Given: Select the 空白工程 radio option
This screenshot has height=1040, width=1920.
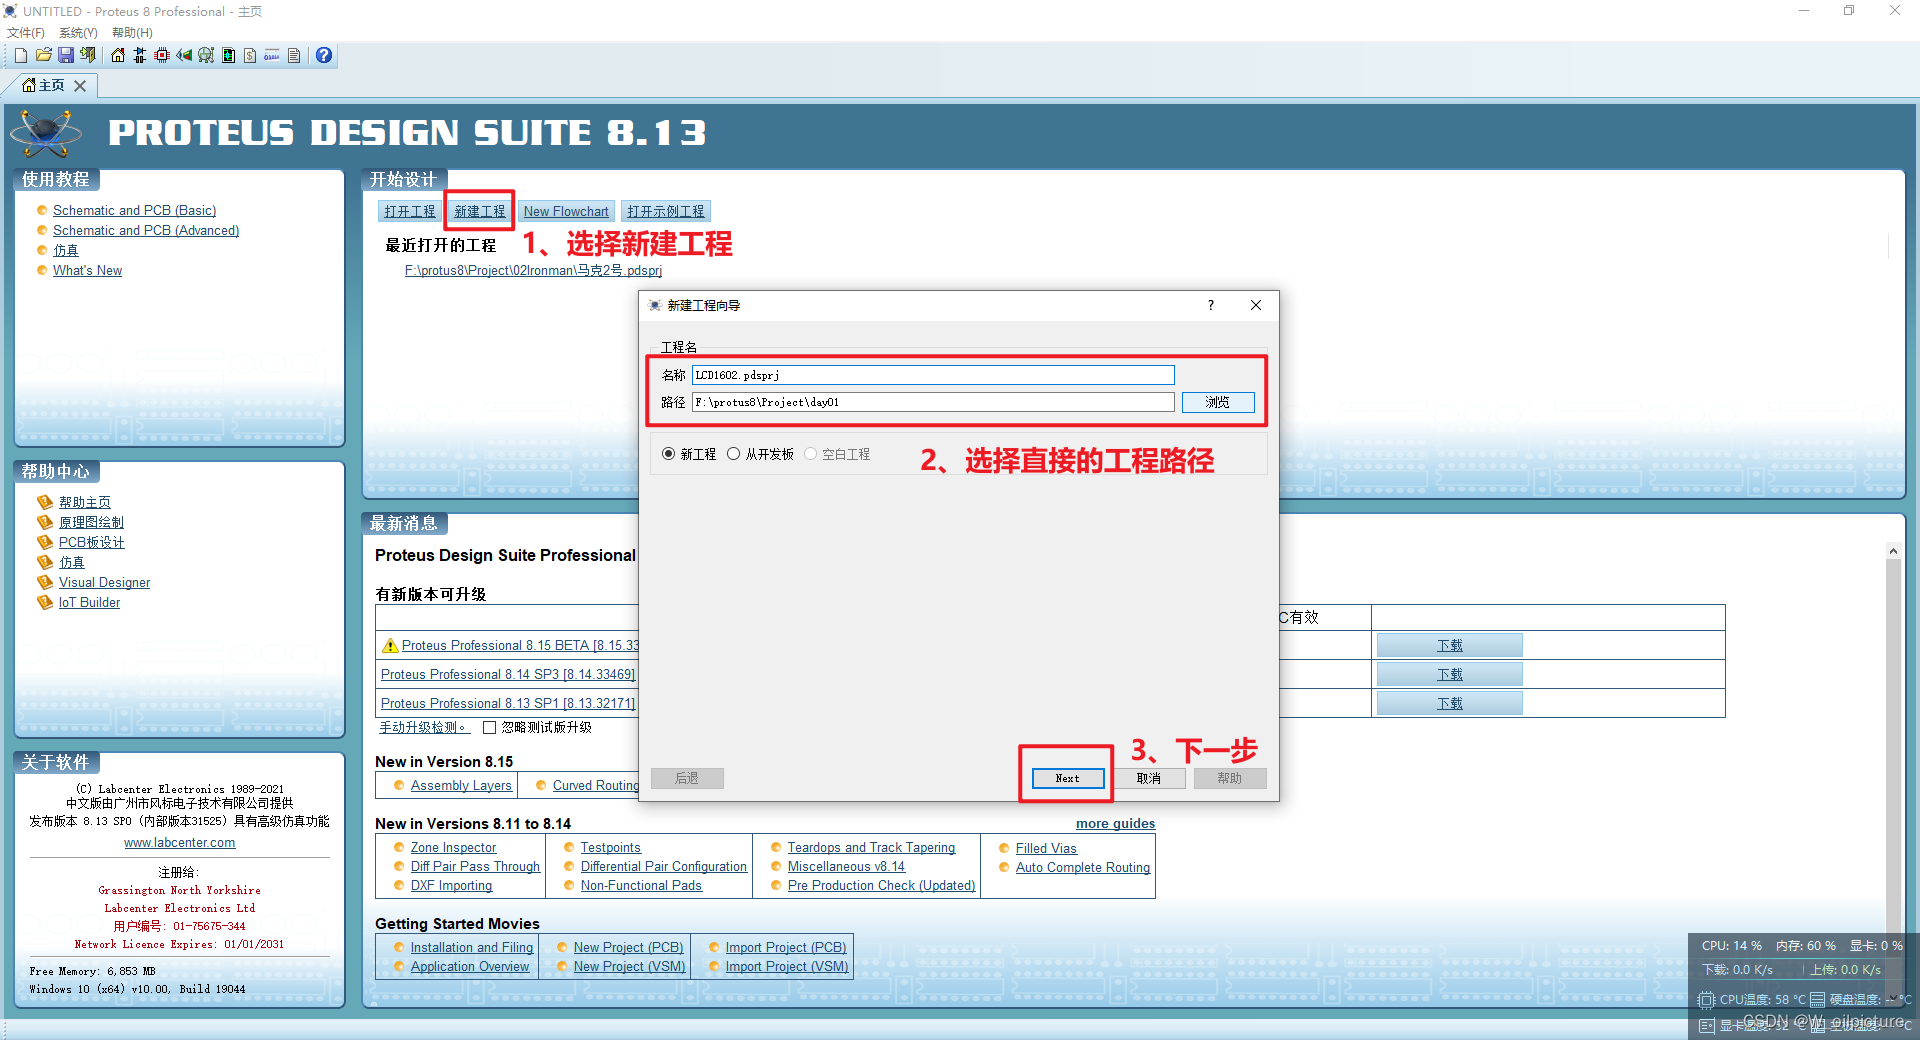Looking at the screenshot, I should point(811,454).
